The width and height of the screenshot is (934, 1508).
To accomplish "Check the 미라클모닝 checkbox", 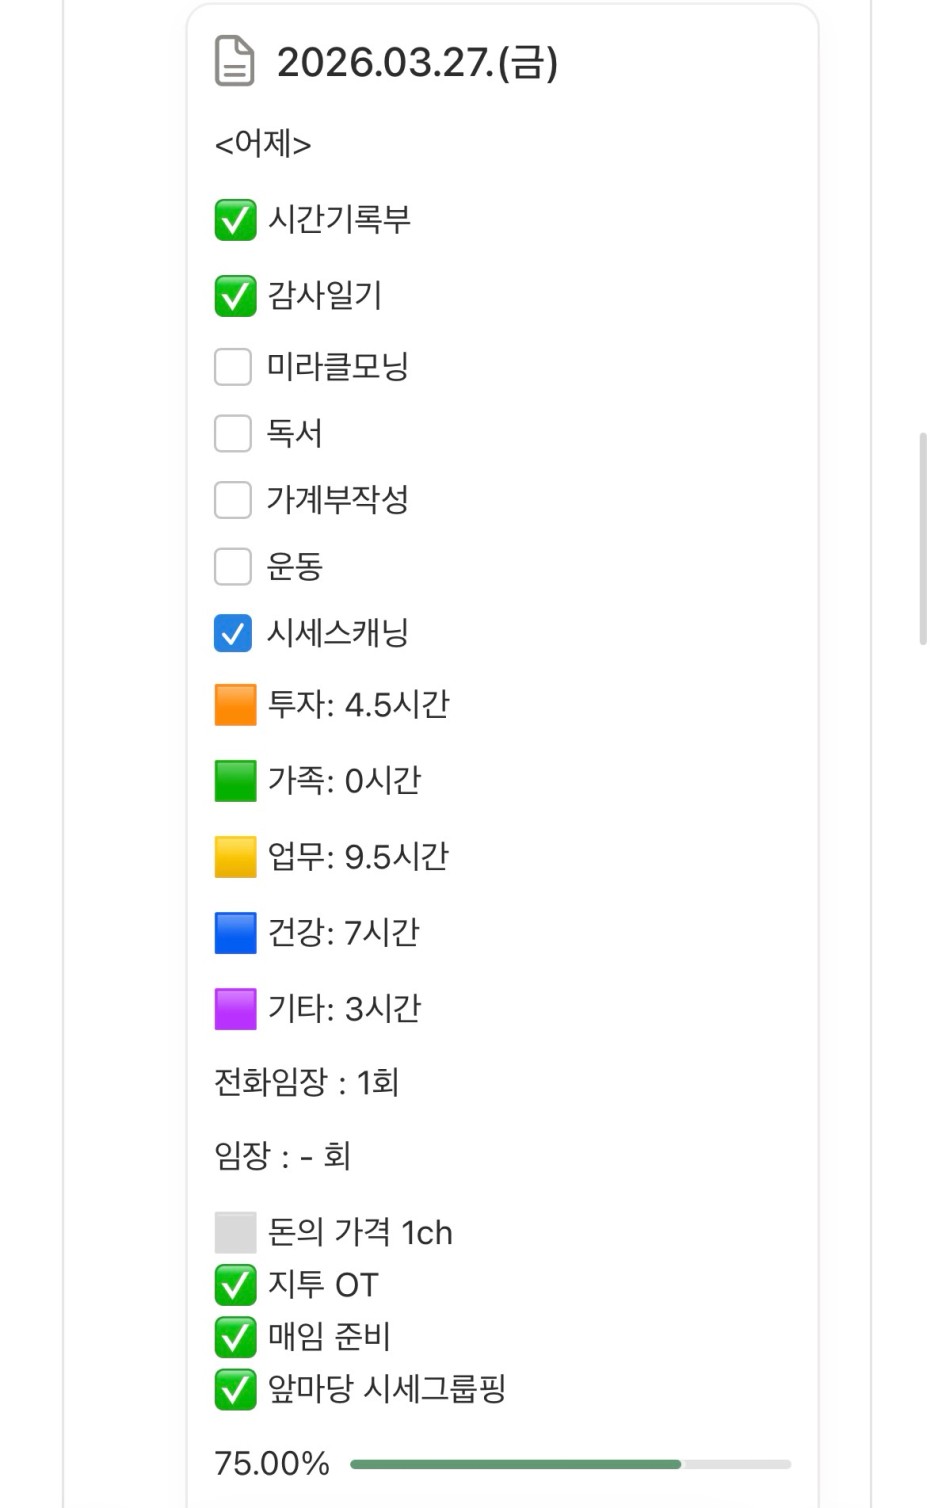I will coord(233,367).
